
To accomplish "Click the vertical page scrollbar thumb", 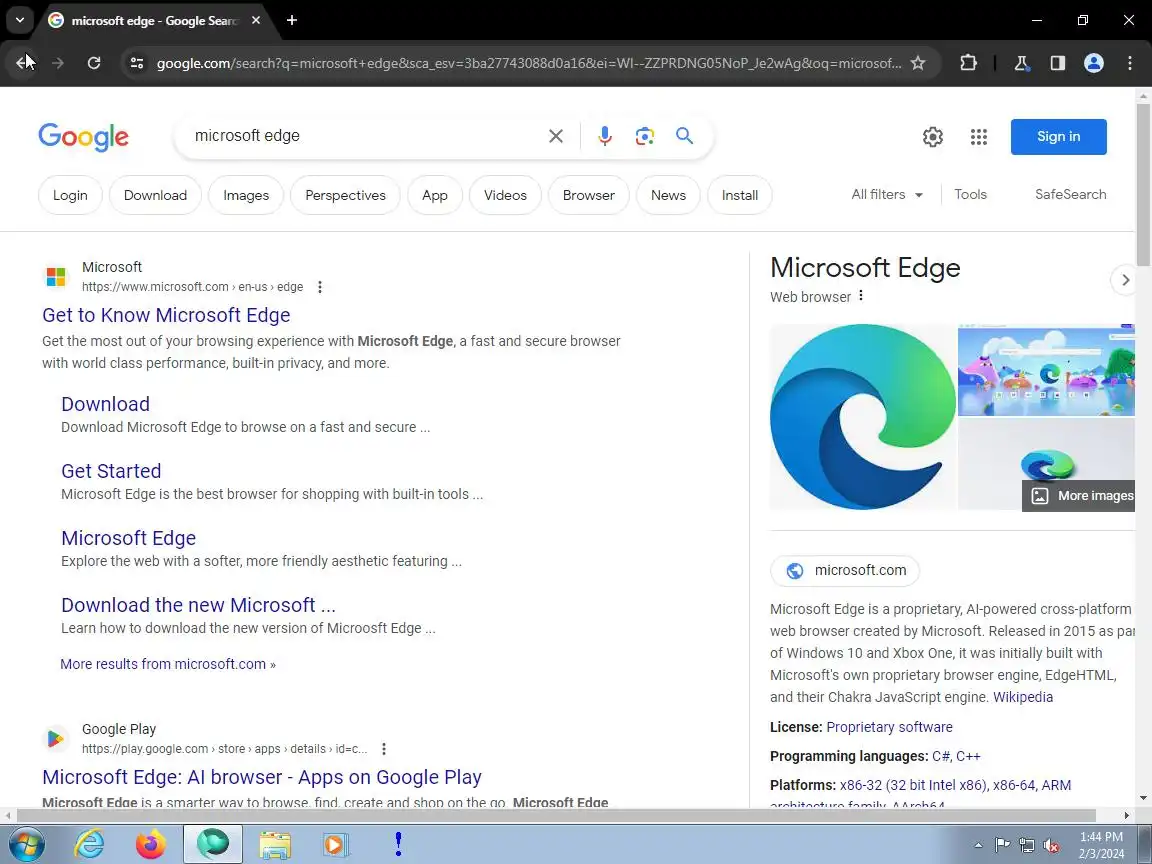I will pos(1143,185).
